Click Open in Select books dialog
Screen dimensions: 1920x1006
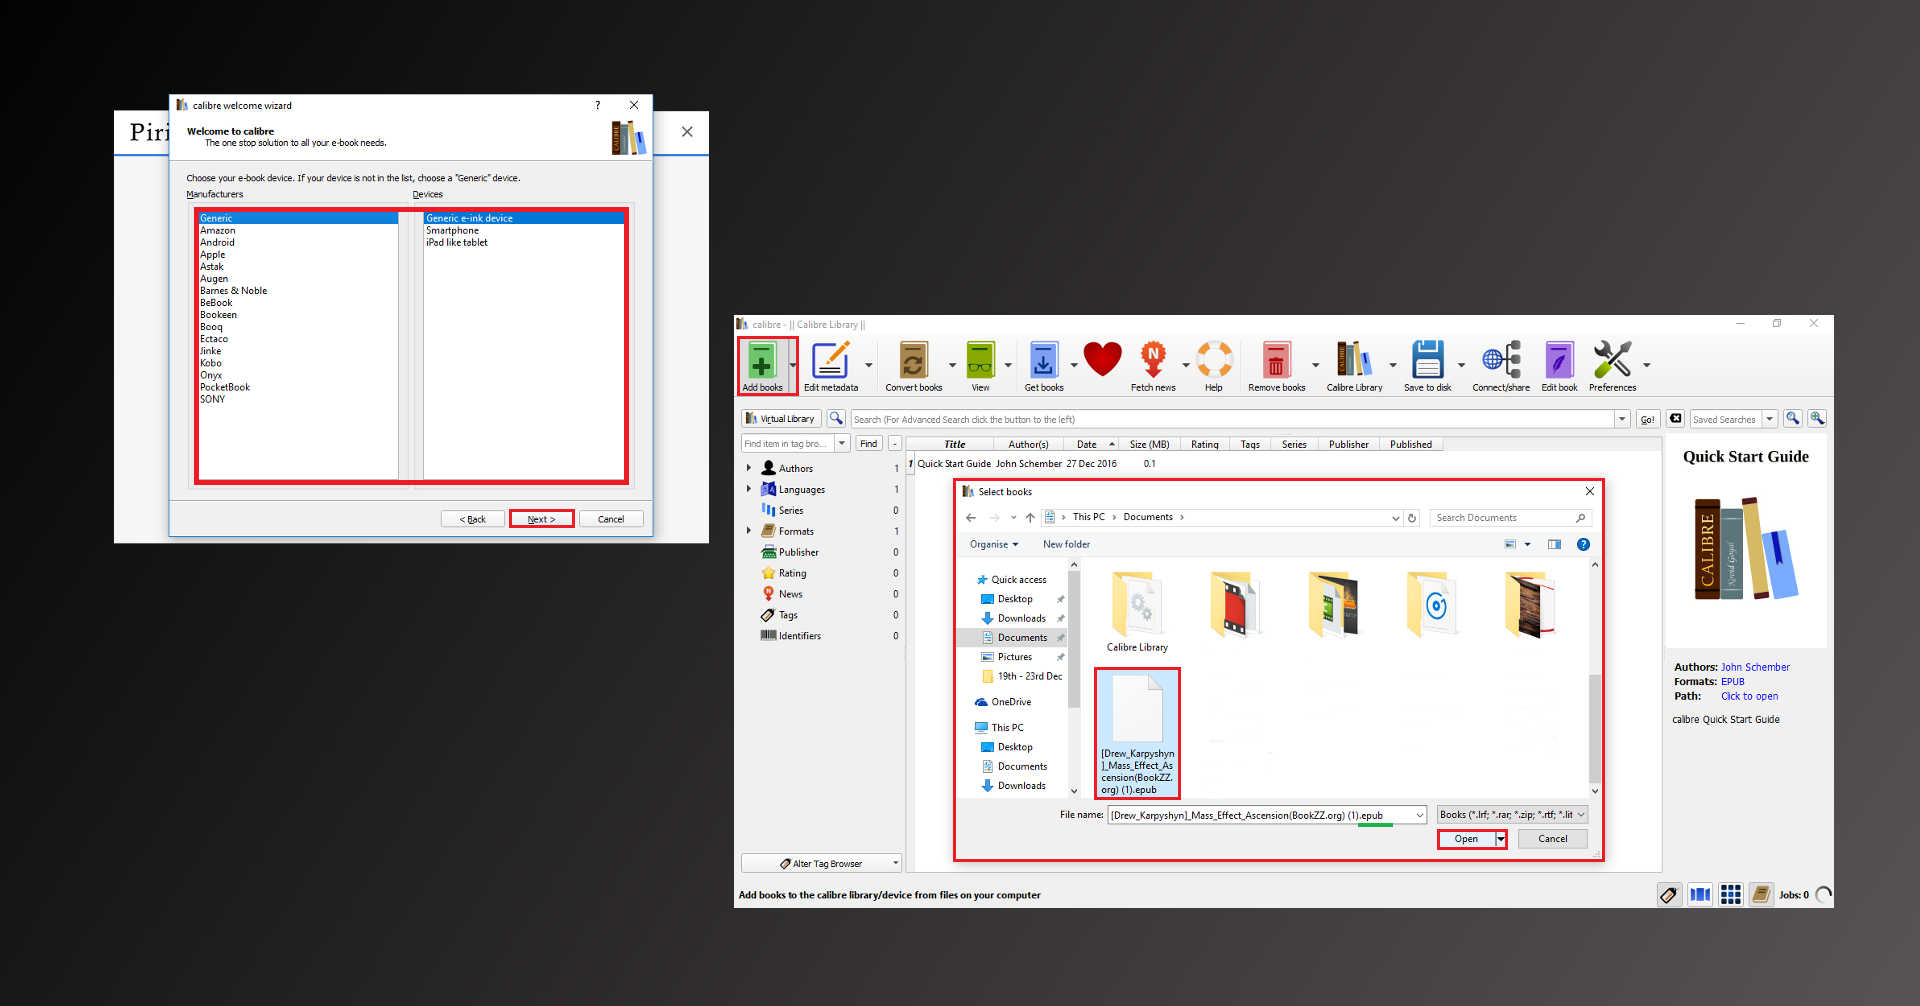point(1466,839)
